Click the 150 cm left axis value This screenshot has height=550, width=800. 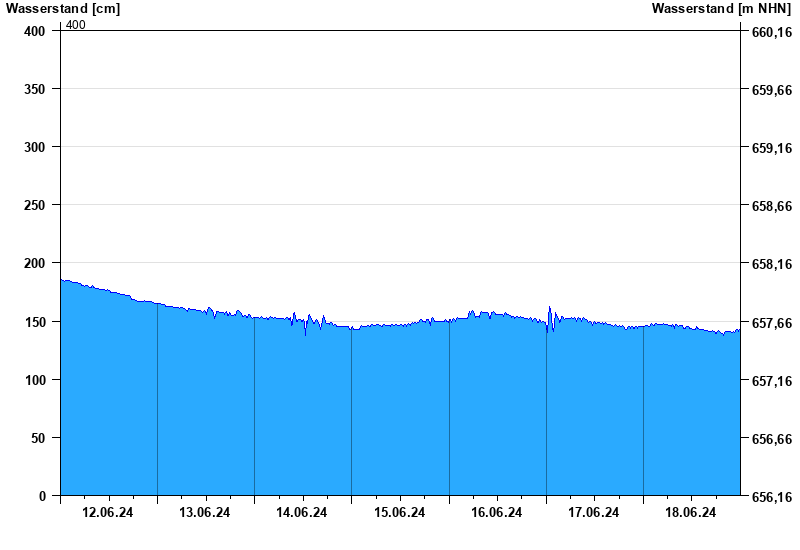[x=35, y=322]
